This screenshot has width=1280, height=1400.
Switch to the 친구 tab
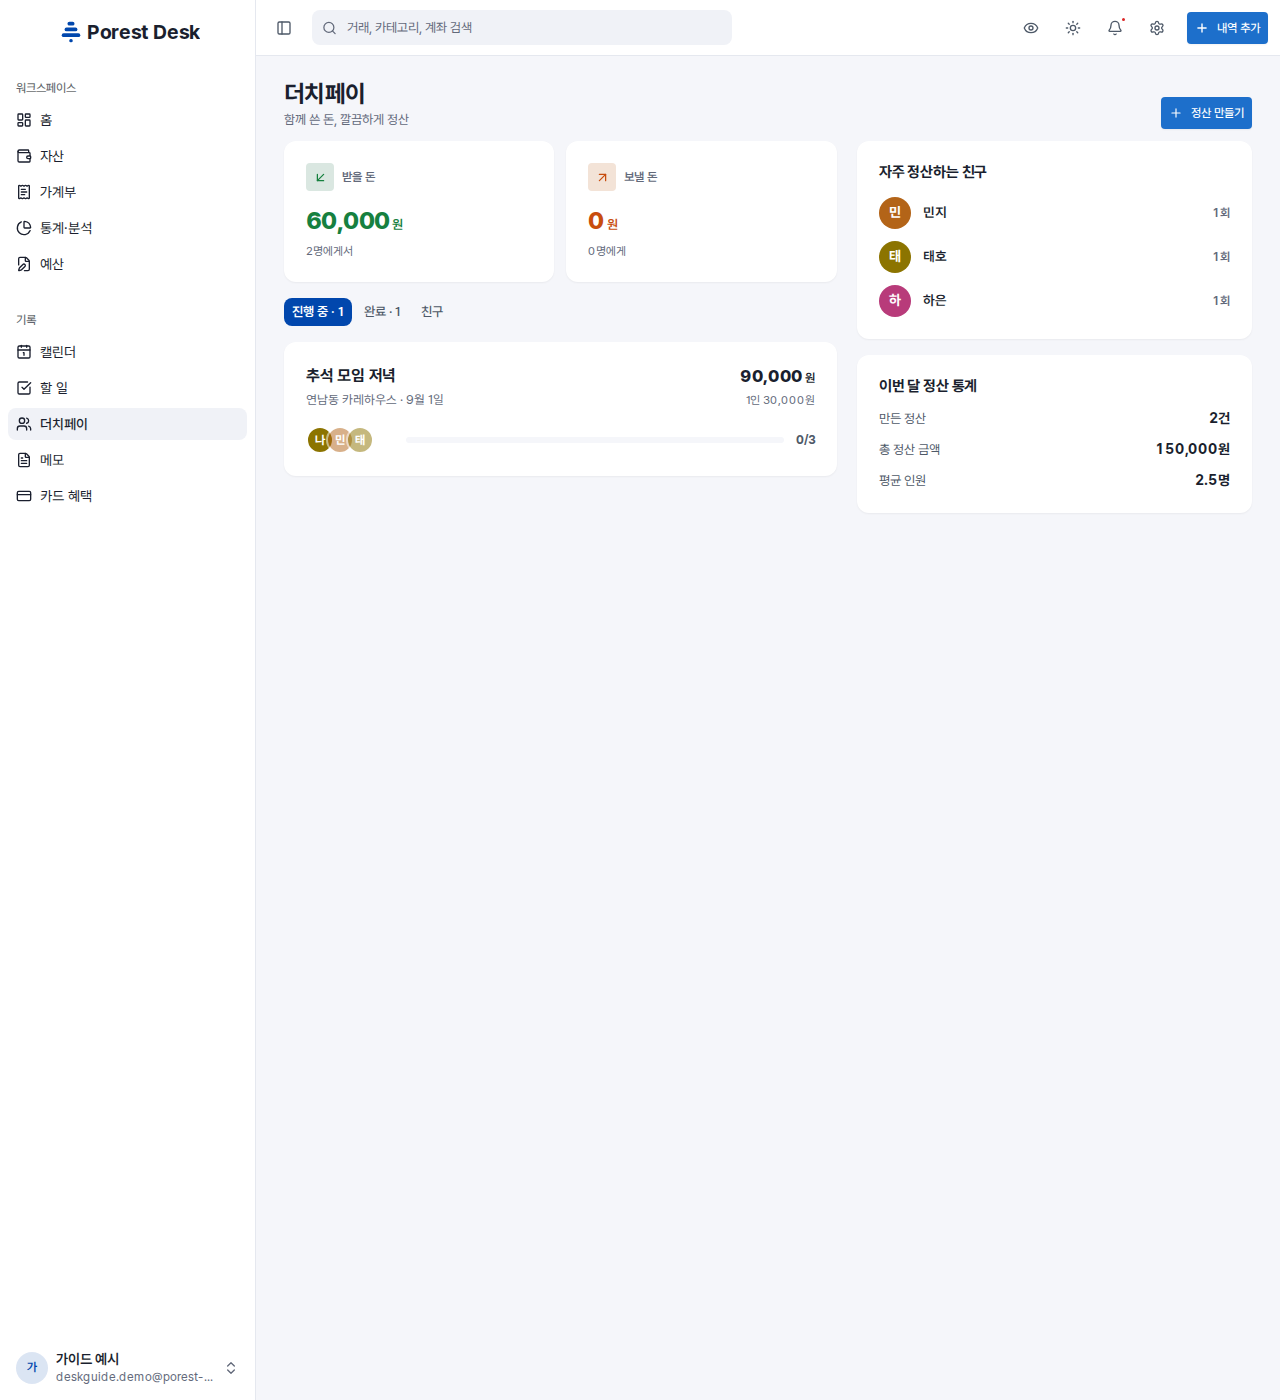click(432, 312)
